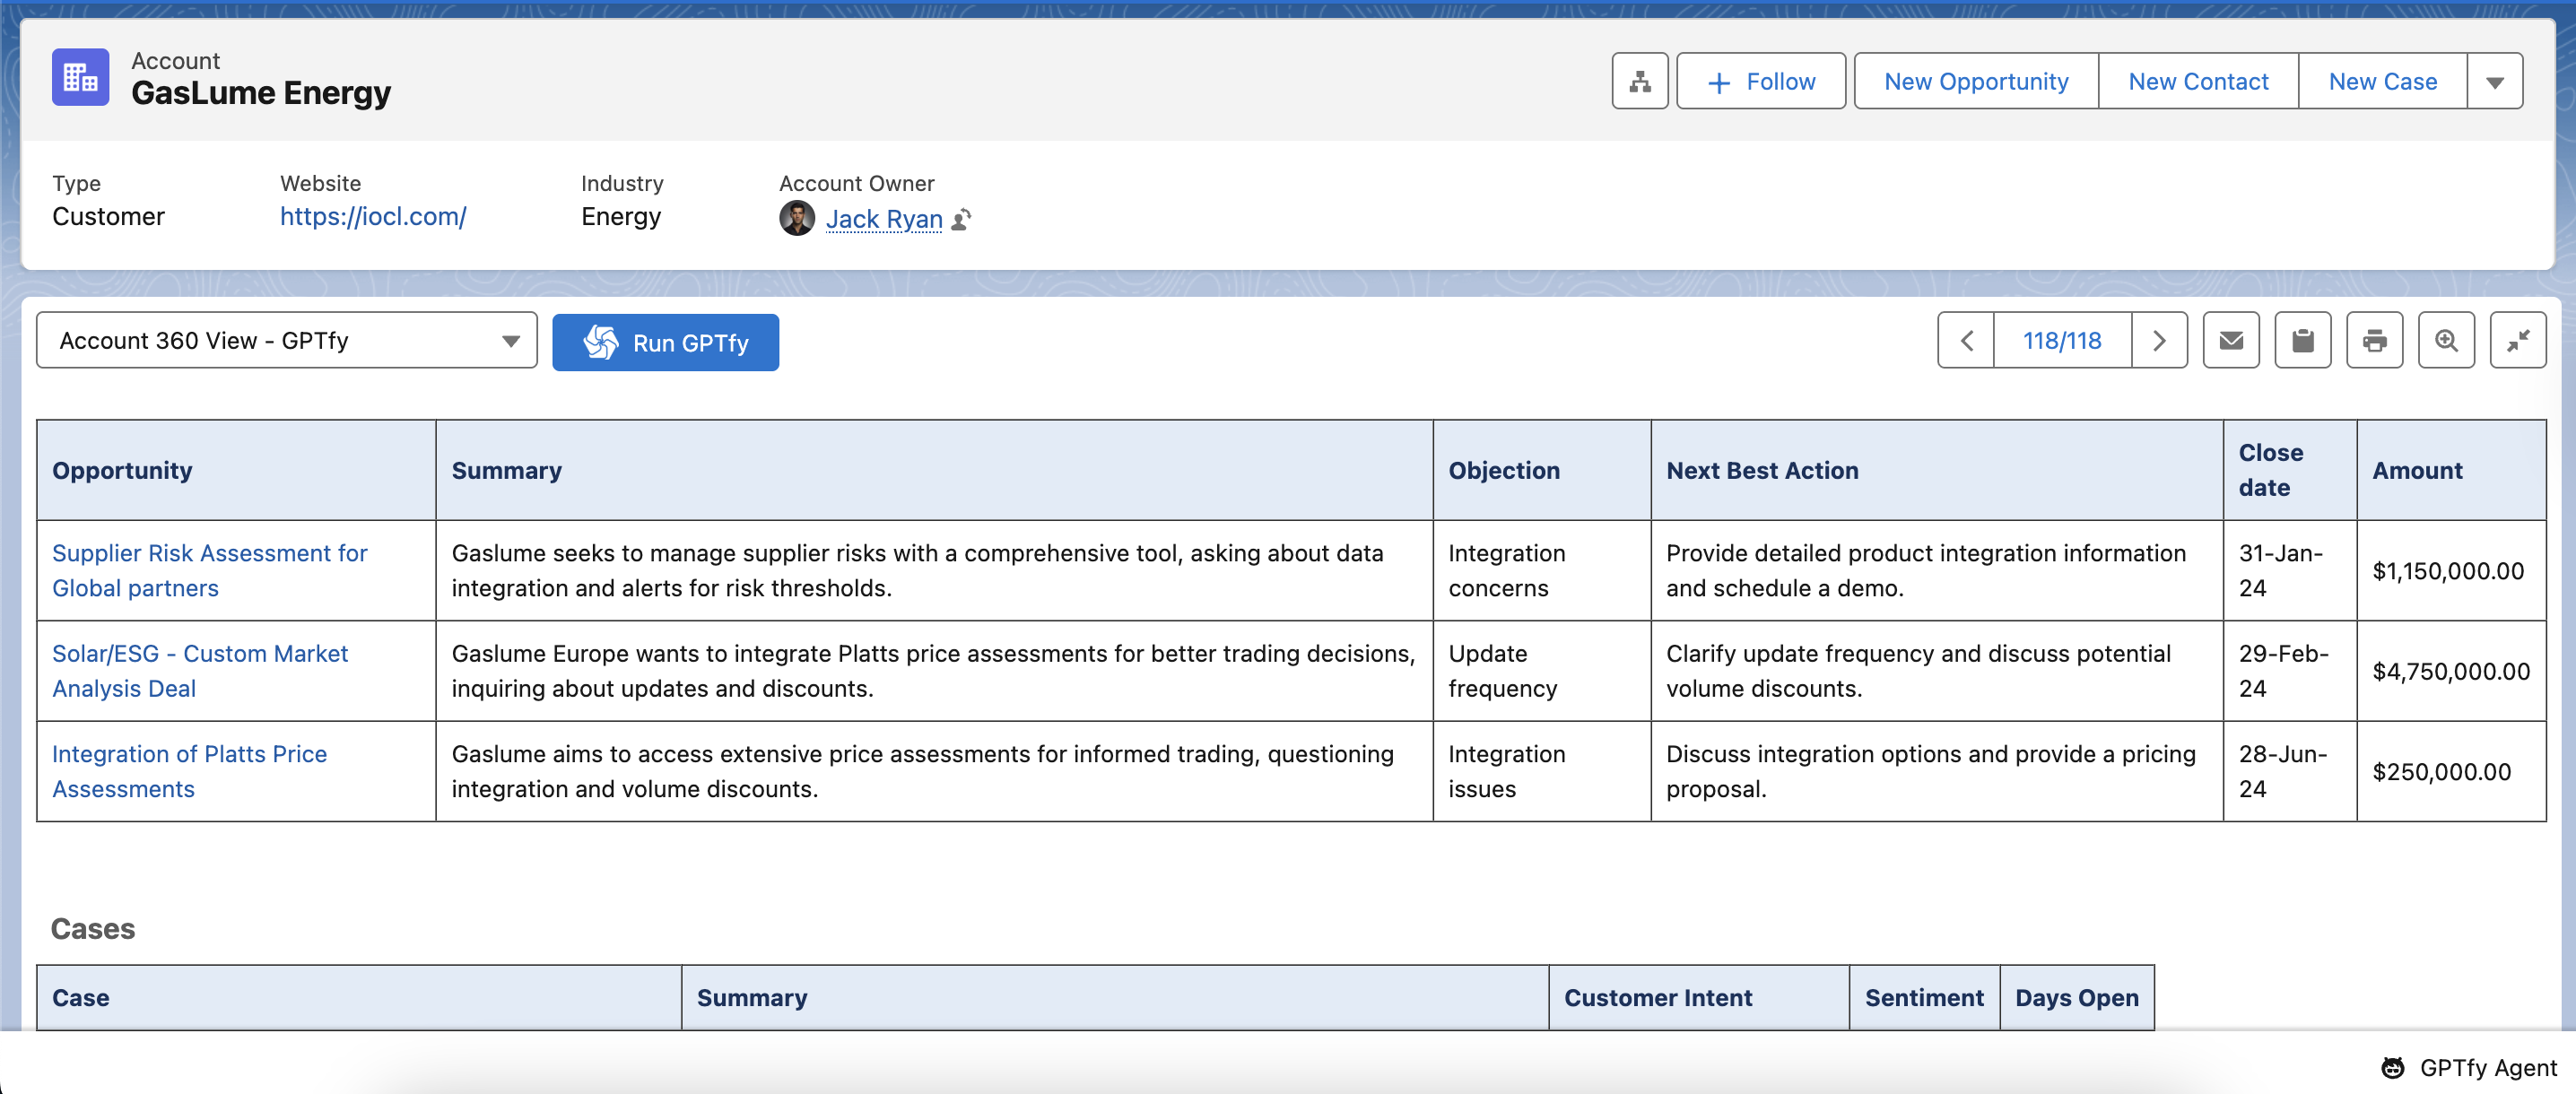Go to next response arrow
The height and width of the screenshot is (1094, 2576).
click(2158, 341)
